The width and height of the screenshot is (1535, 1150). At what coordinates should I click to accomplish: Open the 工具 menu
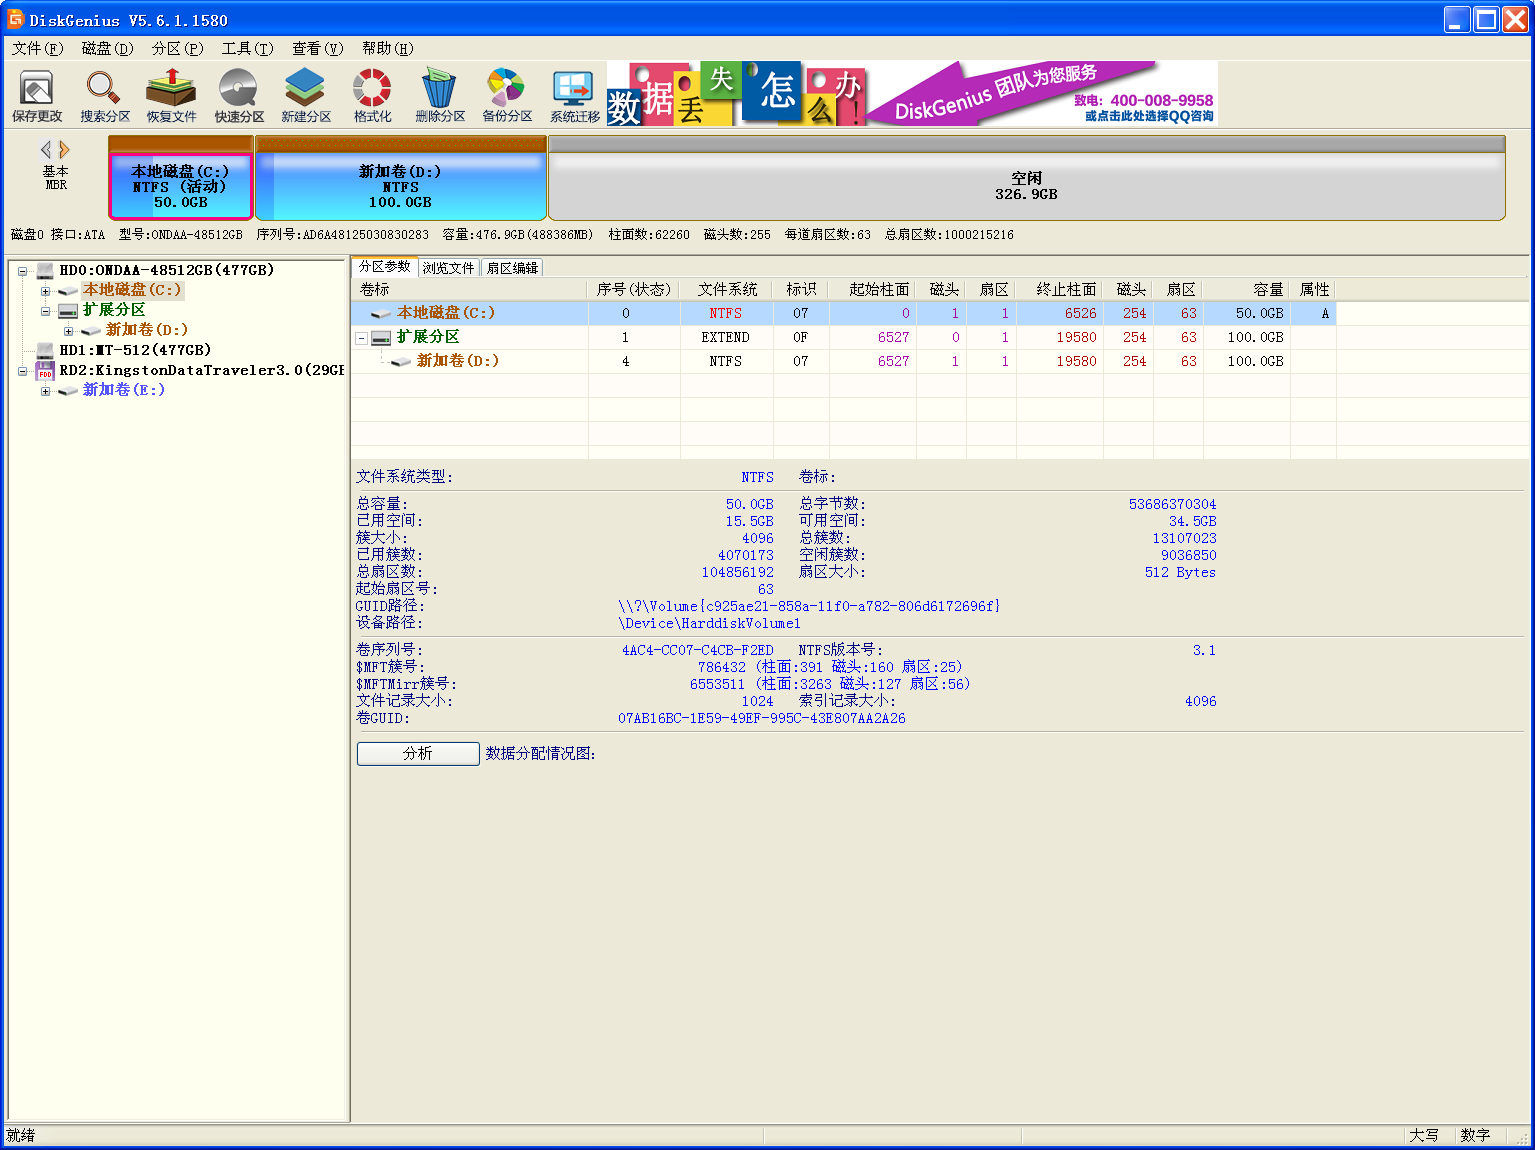point(246,48)
